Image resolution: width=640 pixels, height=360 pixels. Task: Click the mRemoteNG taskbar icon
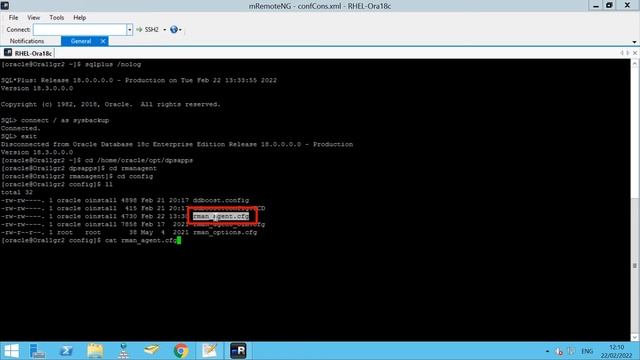coord(238,351)
